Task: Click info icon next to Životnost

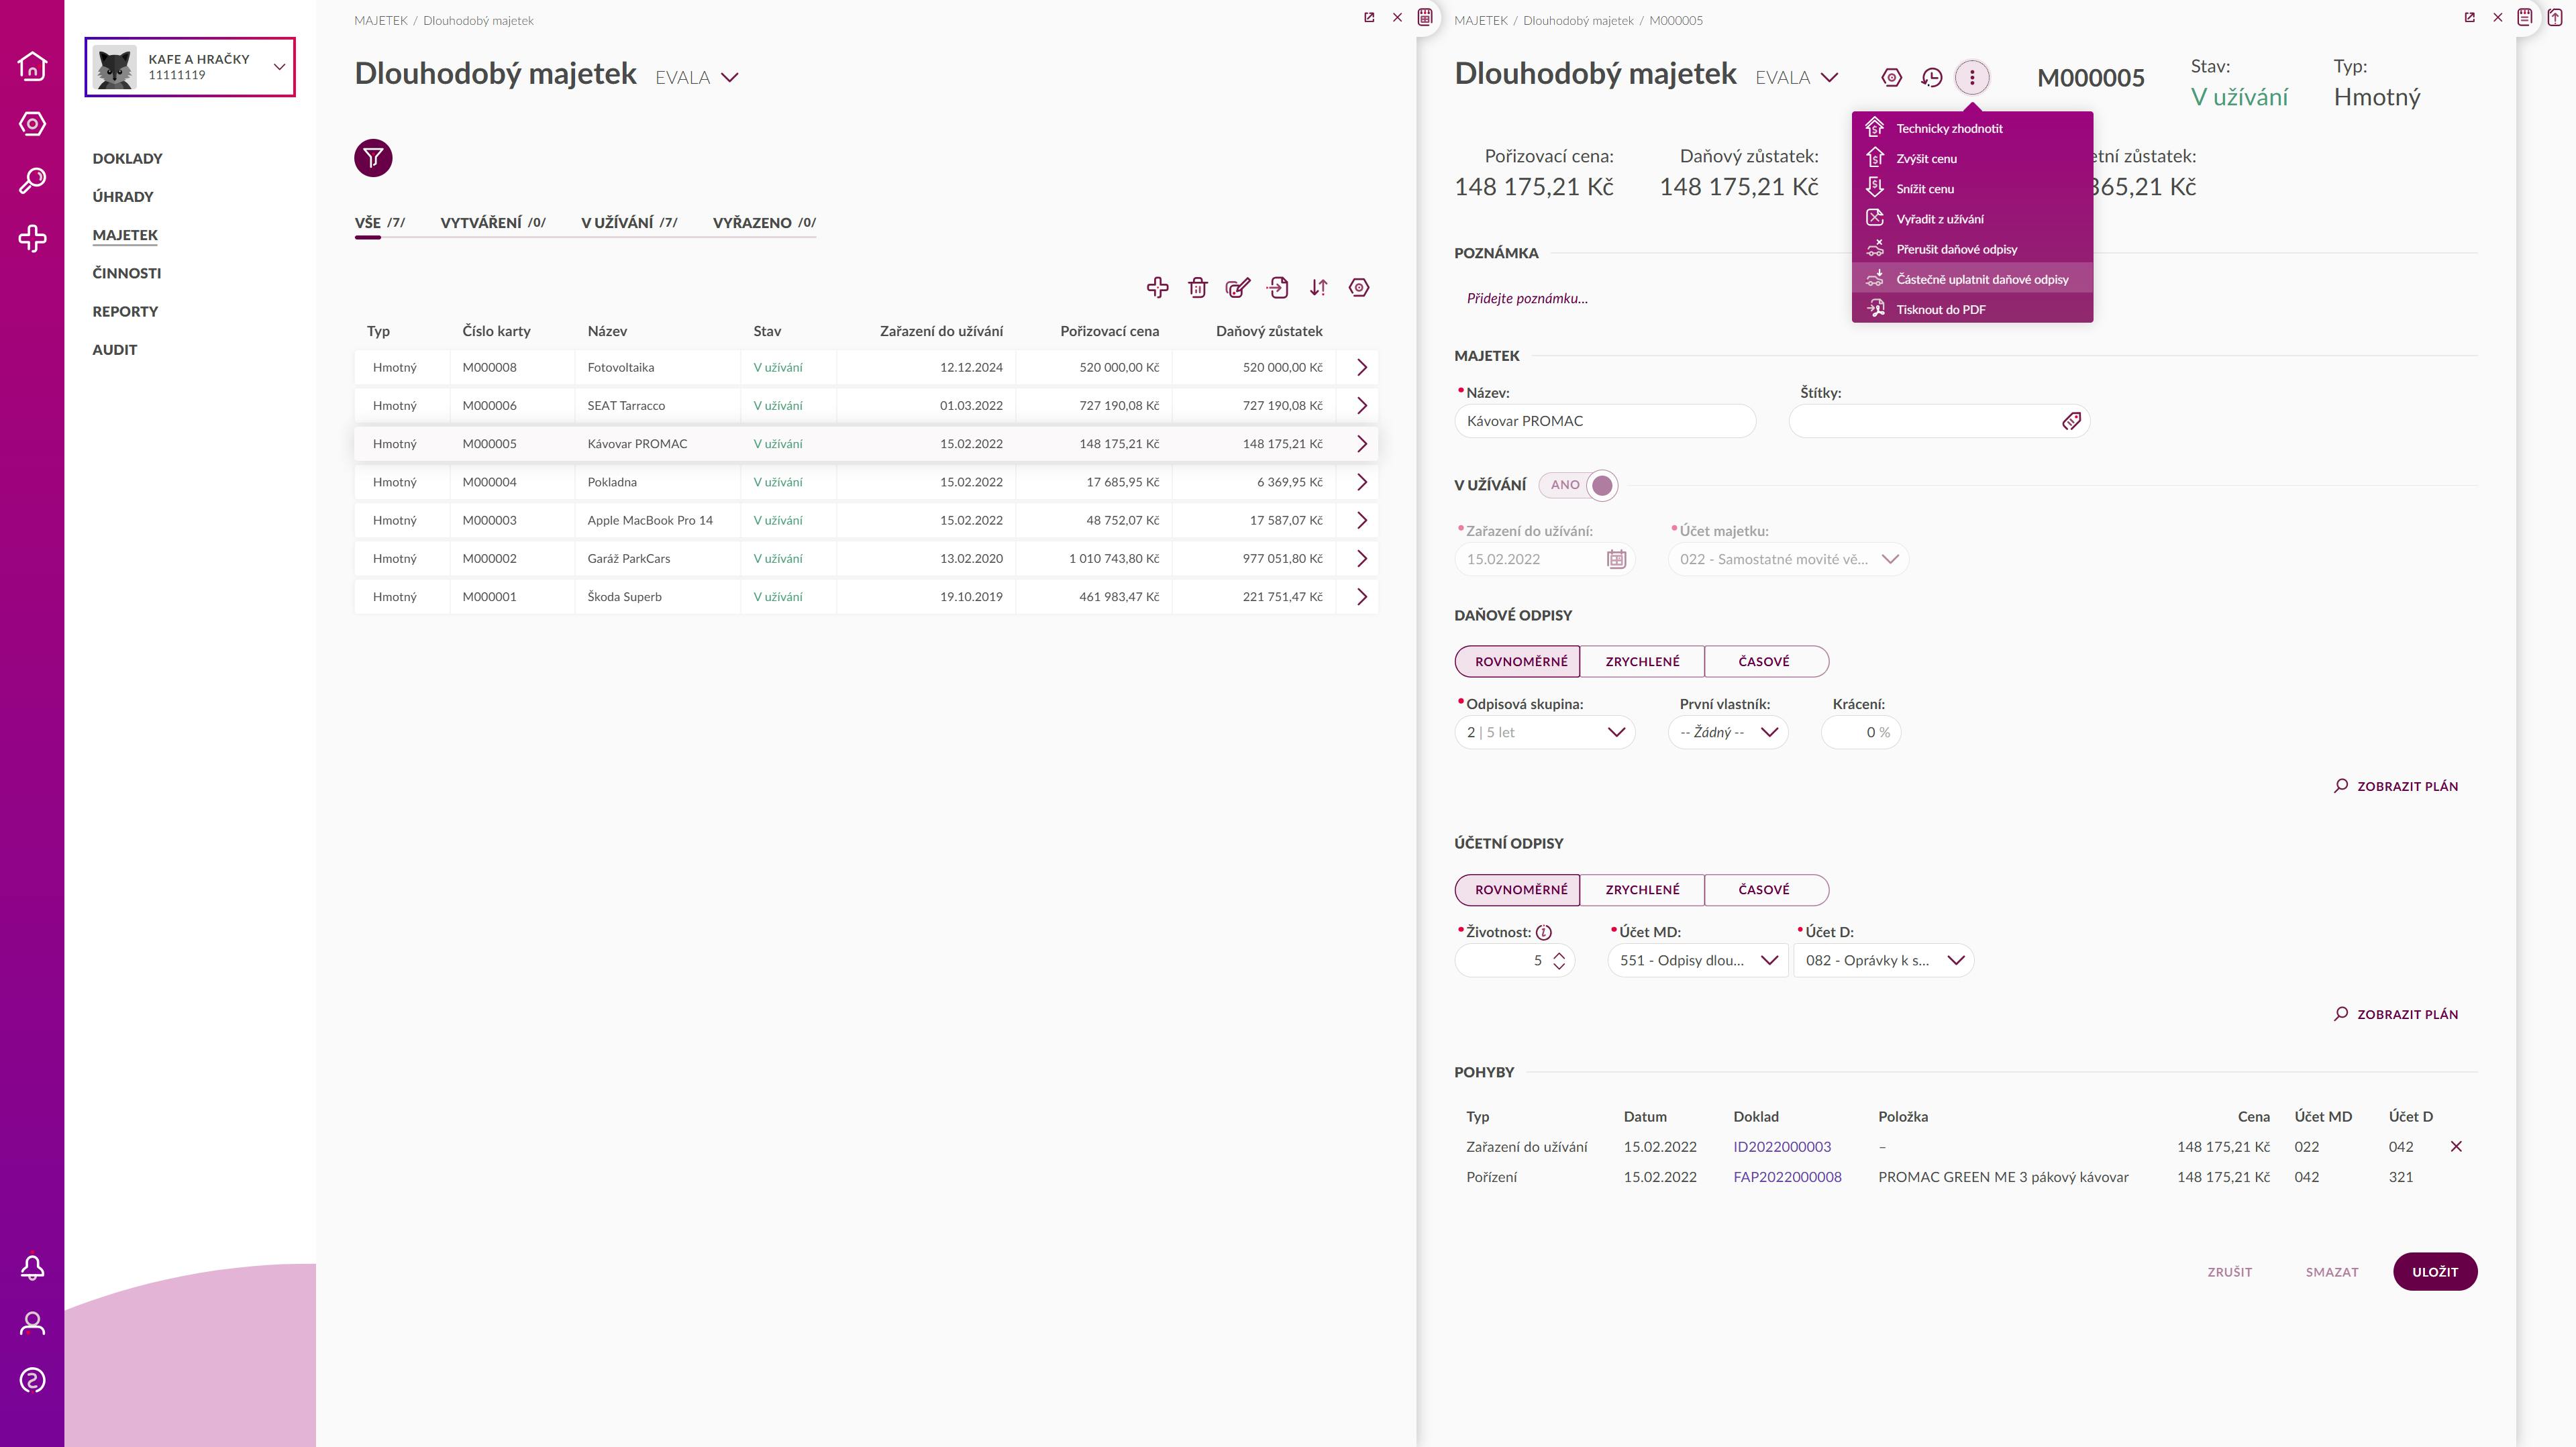Action: (x=1544, y=932)
